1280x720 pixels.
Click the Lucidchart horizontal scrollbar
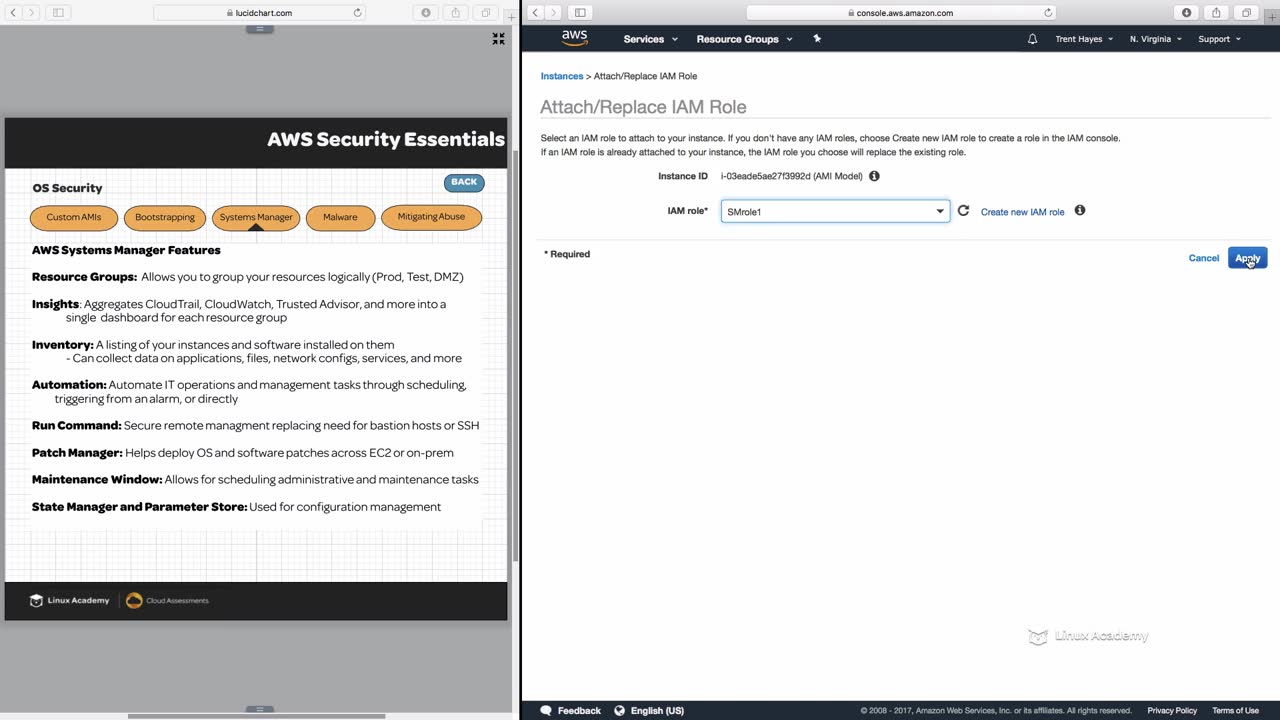tap(257, 716)
